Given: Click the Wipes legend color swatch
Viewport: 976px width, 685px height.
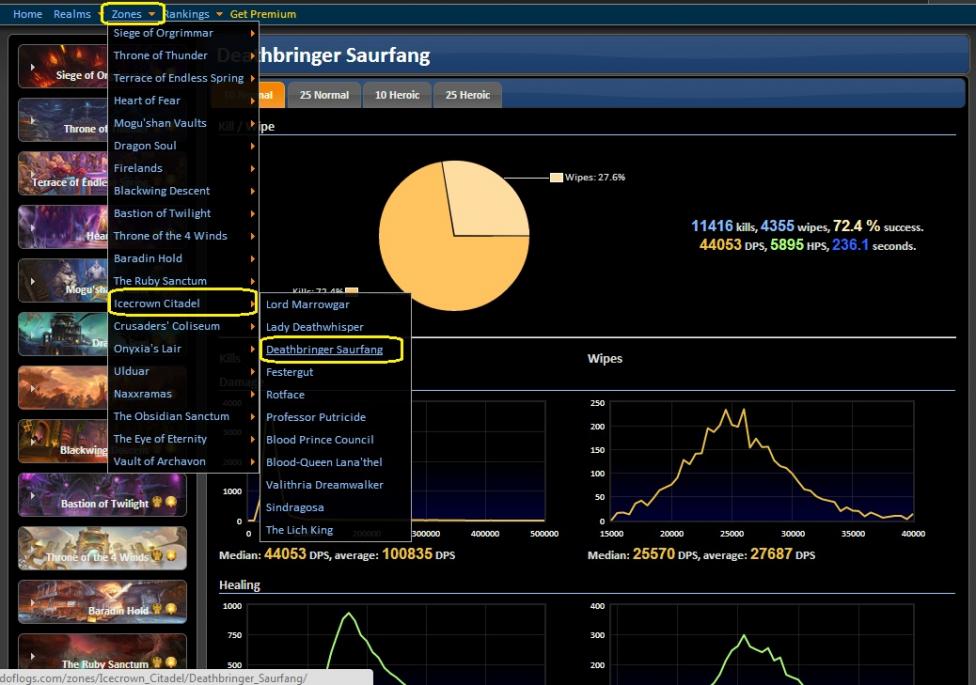Looking at the screenshot, I should click(x=556, y=177).
